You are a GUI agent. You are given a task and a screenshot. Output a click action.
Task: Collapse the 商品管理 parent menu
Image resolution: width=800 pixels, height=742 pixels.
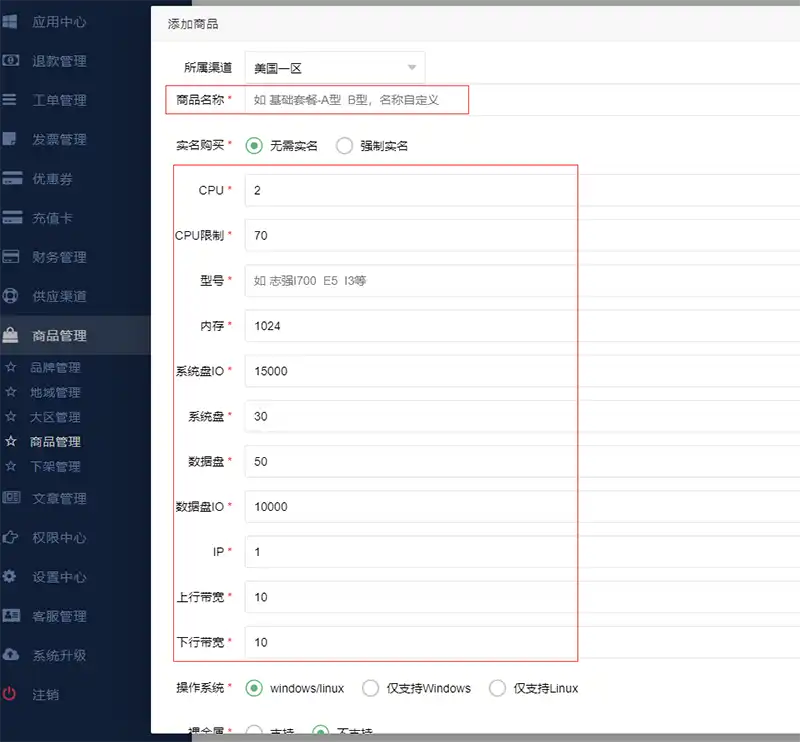(x=59, y=335)
